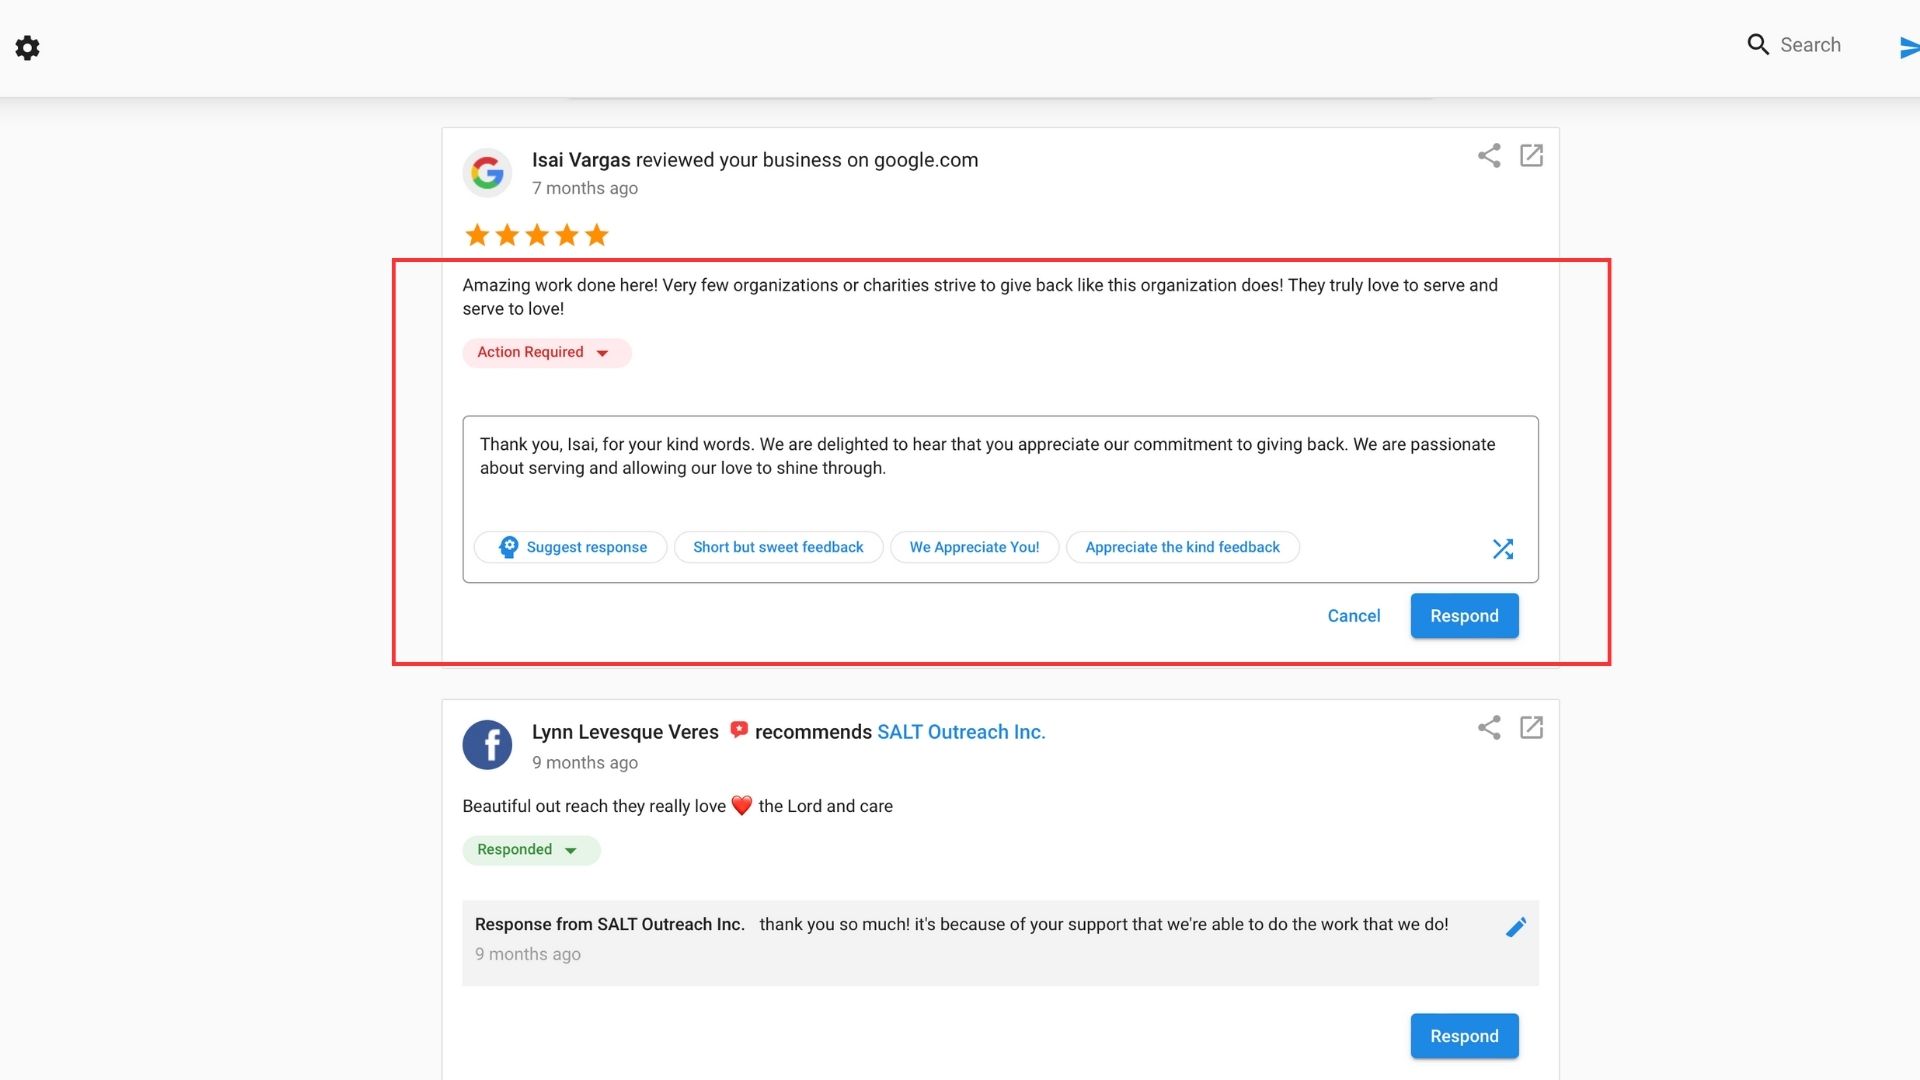Expand the Responded status dropdown
Screen dimensions: 1920x1080
pyautogui.click(x=531, y=849)
